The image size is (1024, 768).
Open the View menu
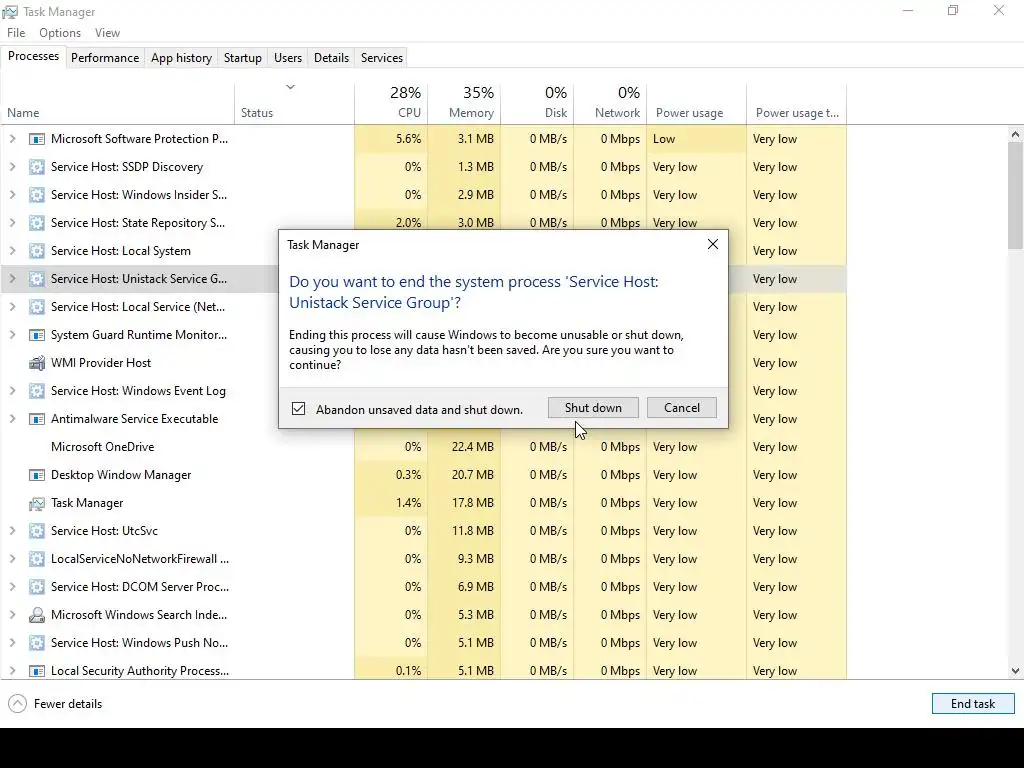(x=107, y=33)
